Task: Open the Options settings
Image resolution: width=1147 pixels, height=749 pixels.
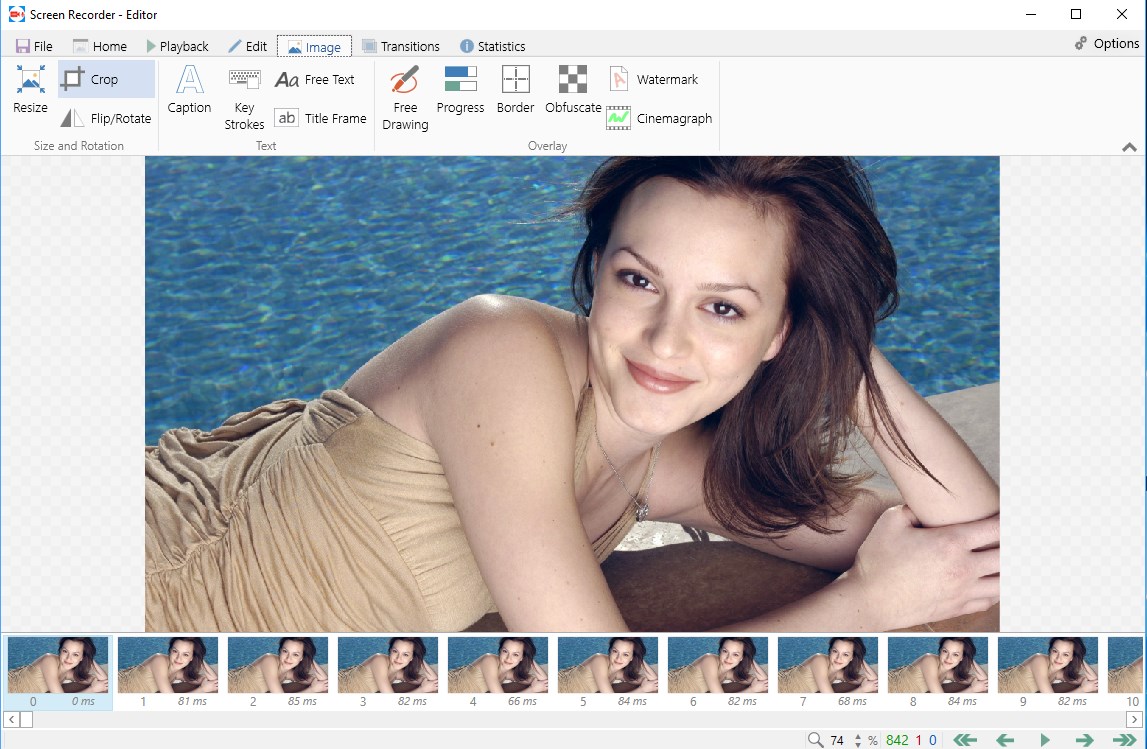Action: coord(1106,43)
